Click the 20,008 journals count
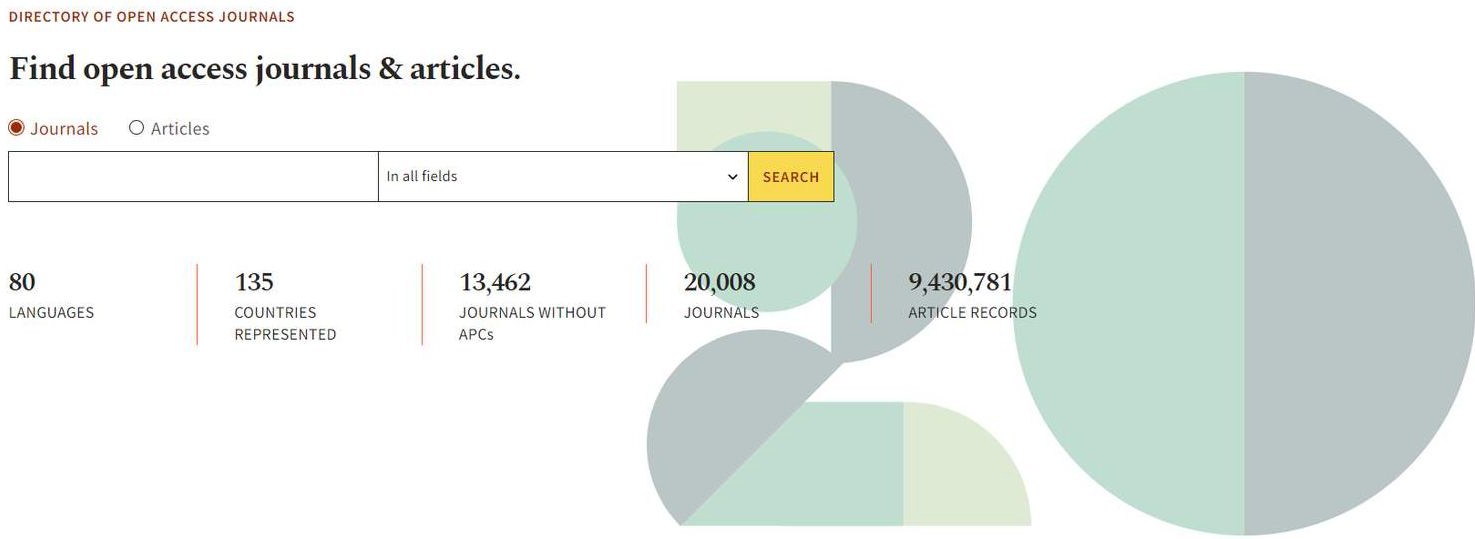The image size is (1475, 539). click(x=720, y=283)
